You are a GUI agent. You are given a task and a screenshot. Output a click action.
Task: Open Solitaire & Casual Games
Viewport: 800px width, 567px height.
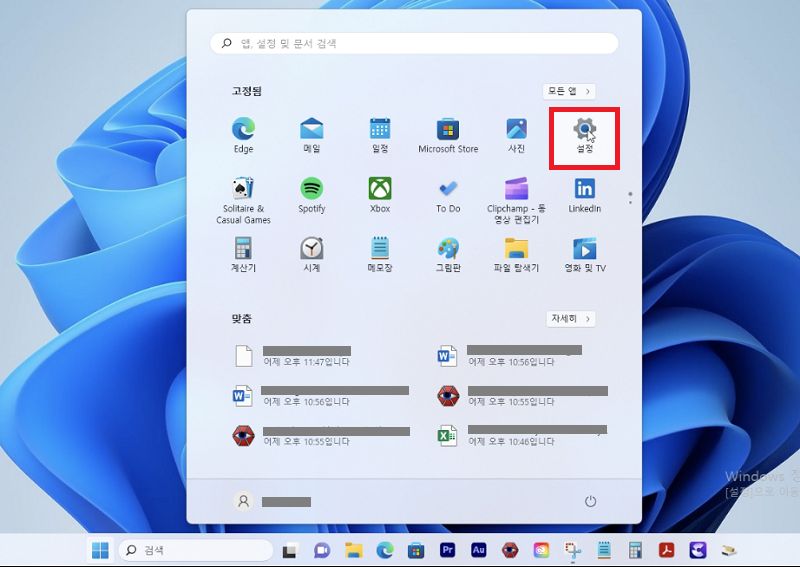coord(243,199)
